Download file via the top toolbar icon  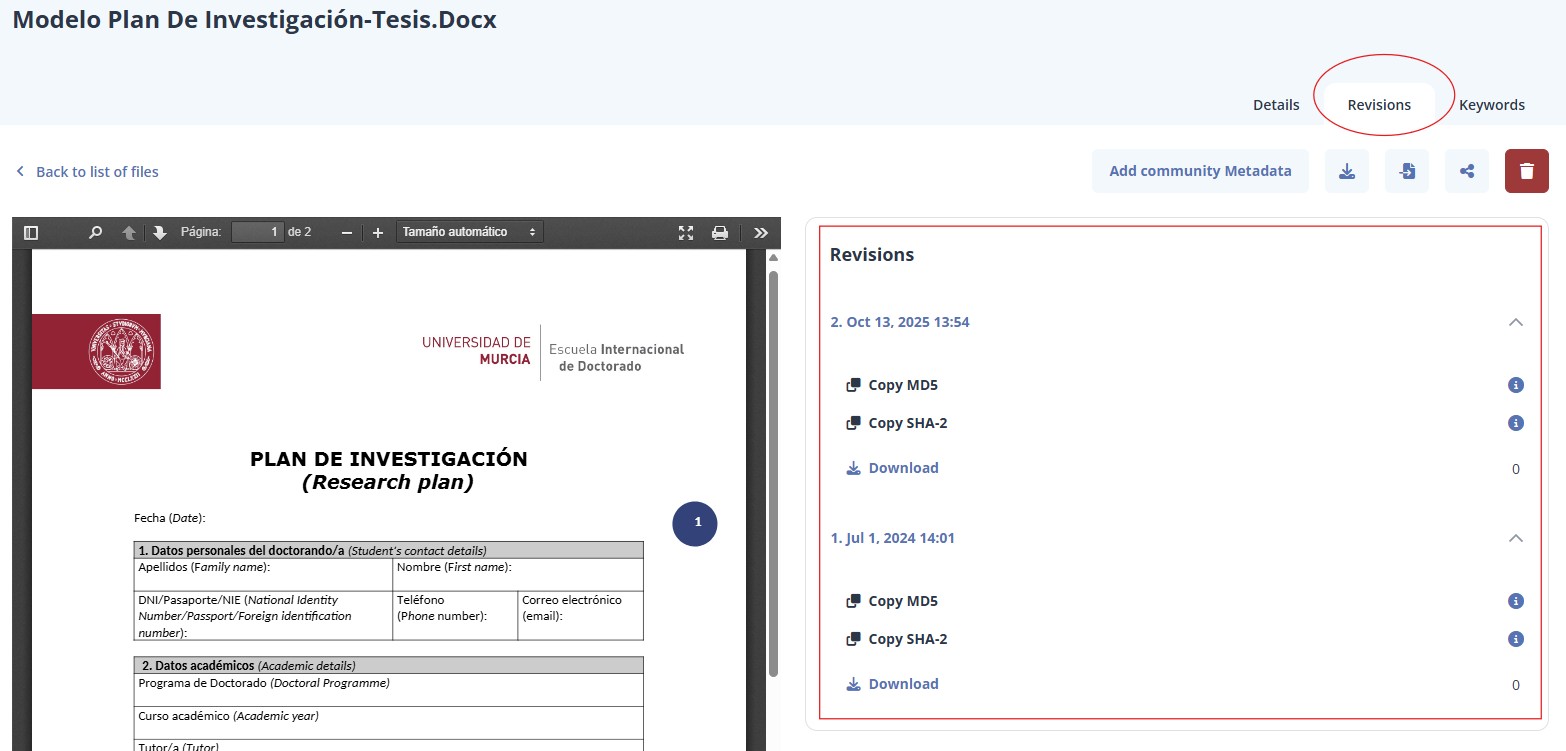coord(1346,171)
